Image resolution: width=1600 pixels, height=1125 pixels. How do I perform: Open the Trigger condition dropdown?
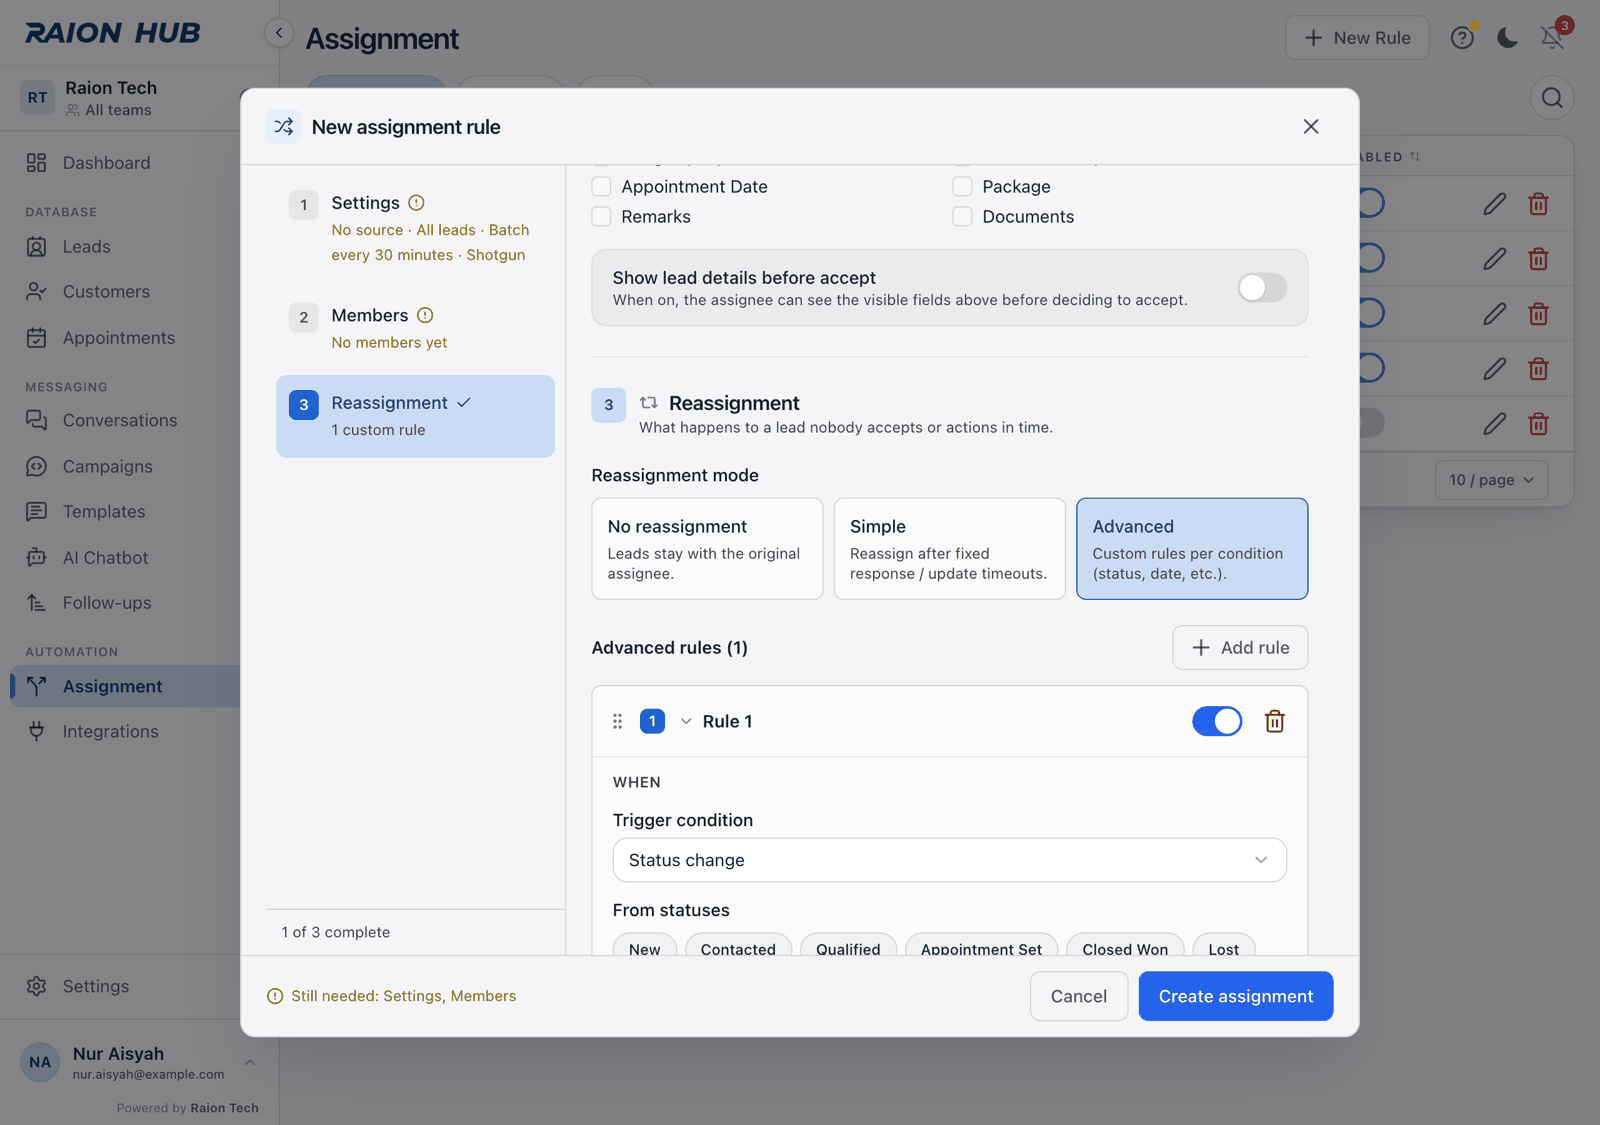(x=950, y=860)
